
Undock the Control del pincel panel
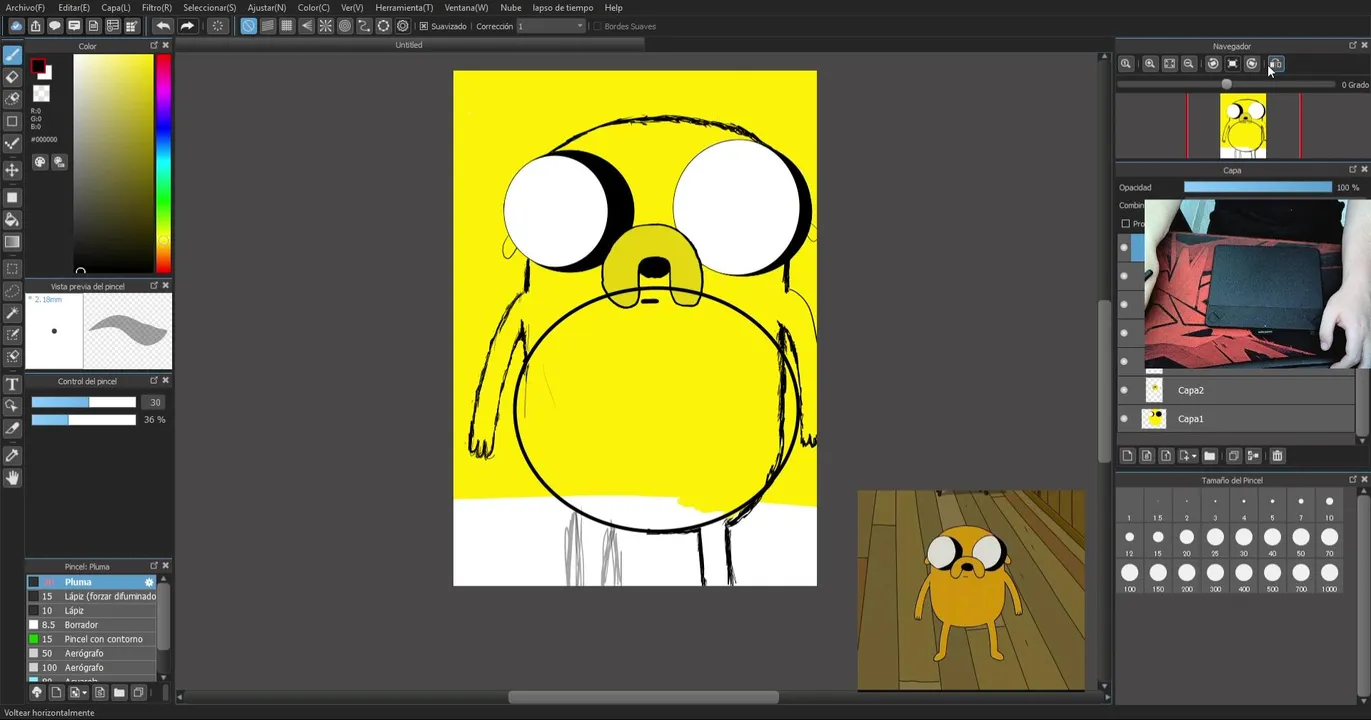coord(154,381)
